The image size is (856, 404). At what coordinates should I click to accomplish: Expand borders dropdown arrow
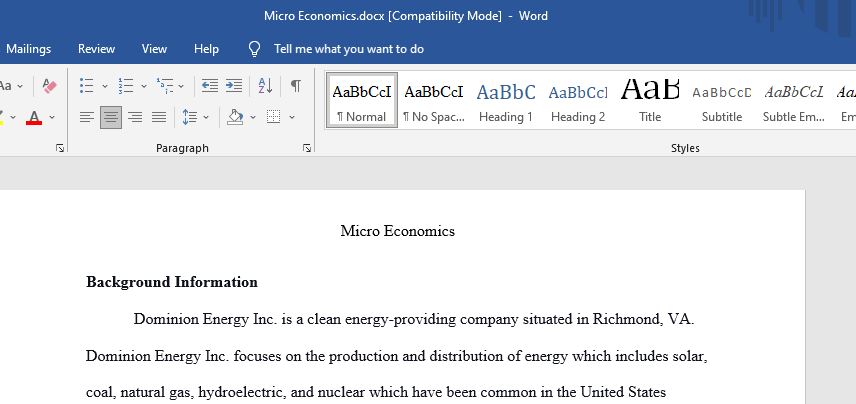292,117
